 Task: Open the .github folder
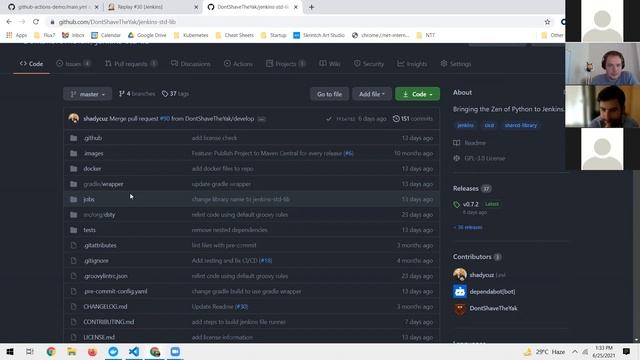pos(93,138)
